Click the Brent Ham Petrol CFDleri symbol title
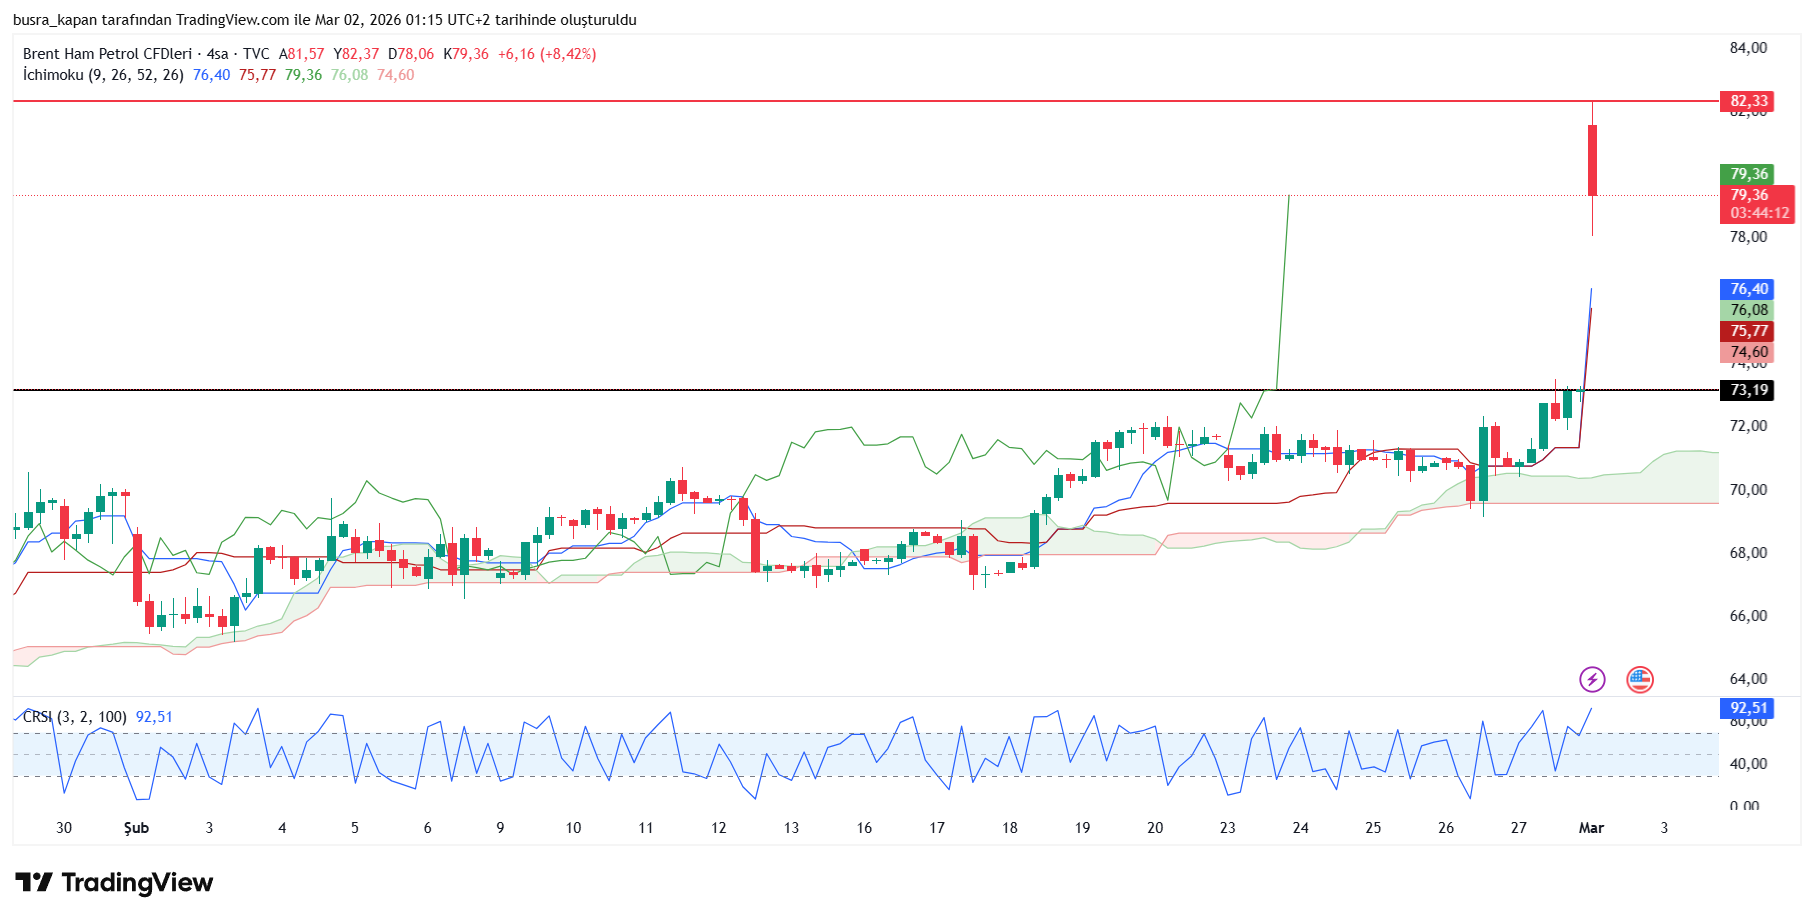The width and height of the screenshot is (1814, 920). [x=107, y=54]
